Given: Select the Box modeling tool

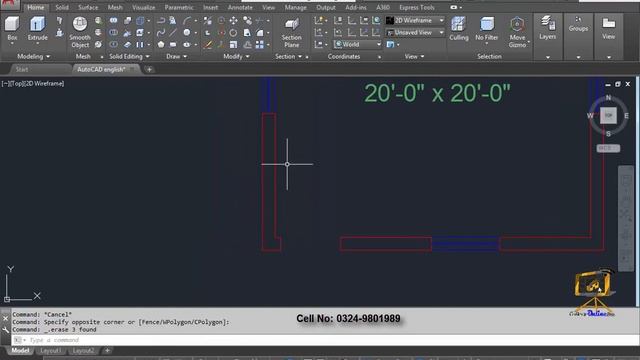Looking at the screenshot, I should [12, 29].
